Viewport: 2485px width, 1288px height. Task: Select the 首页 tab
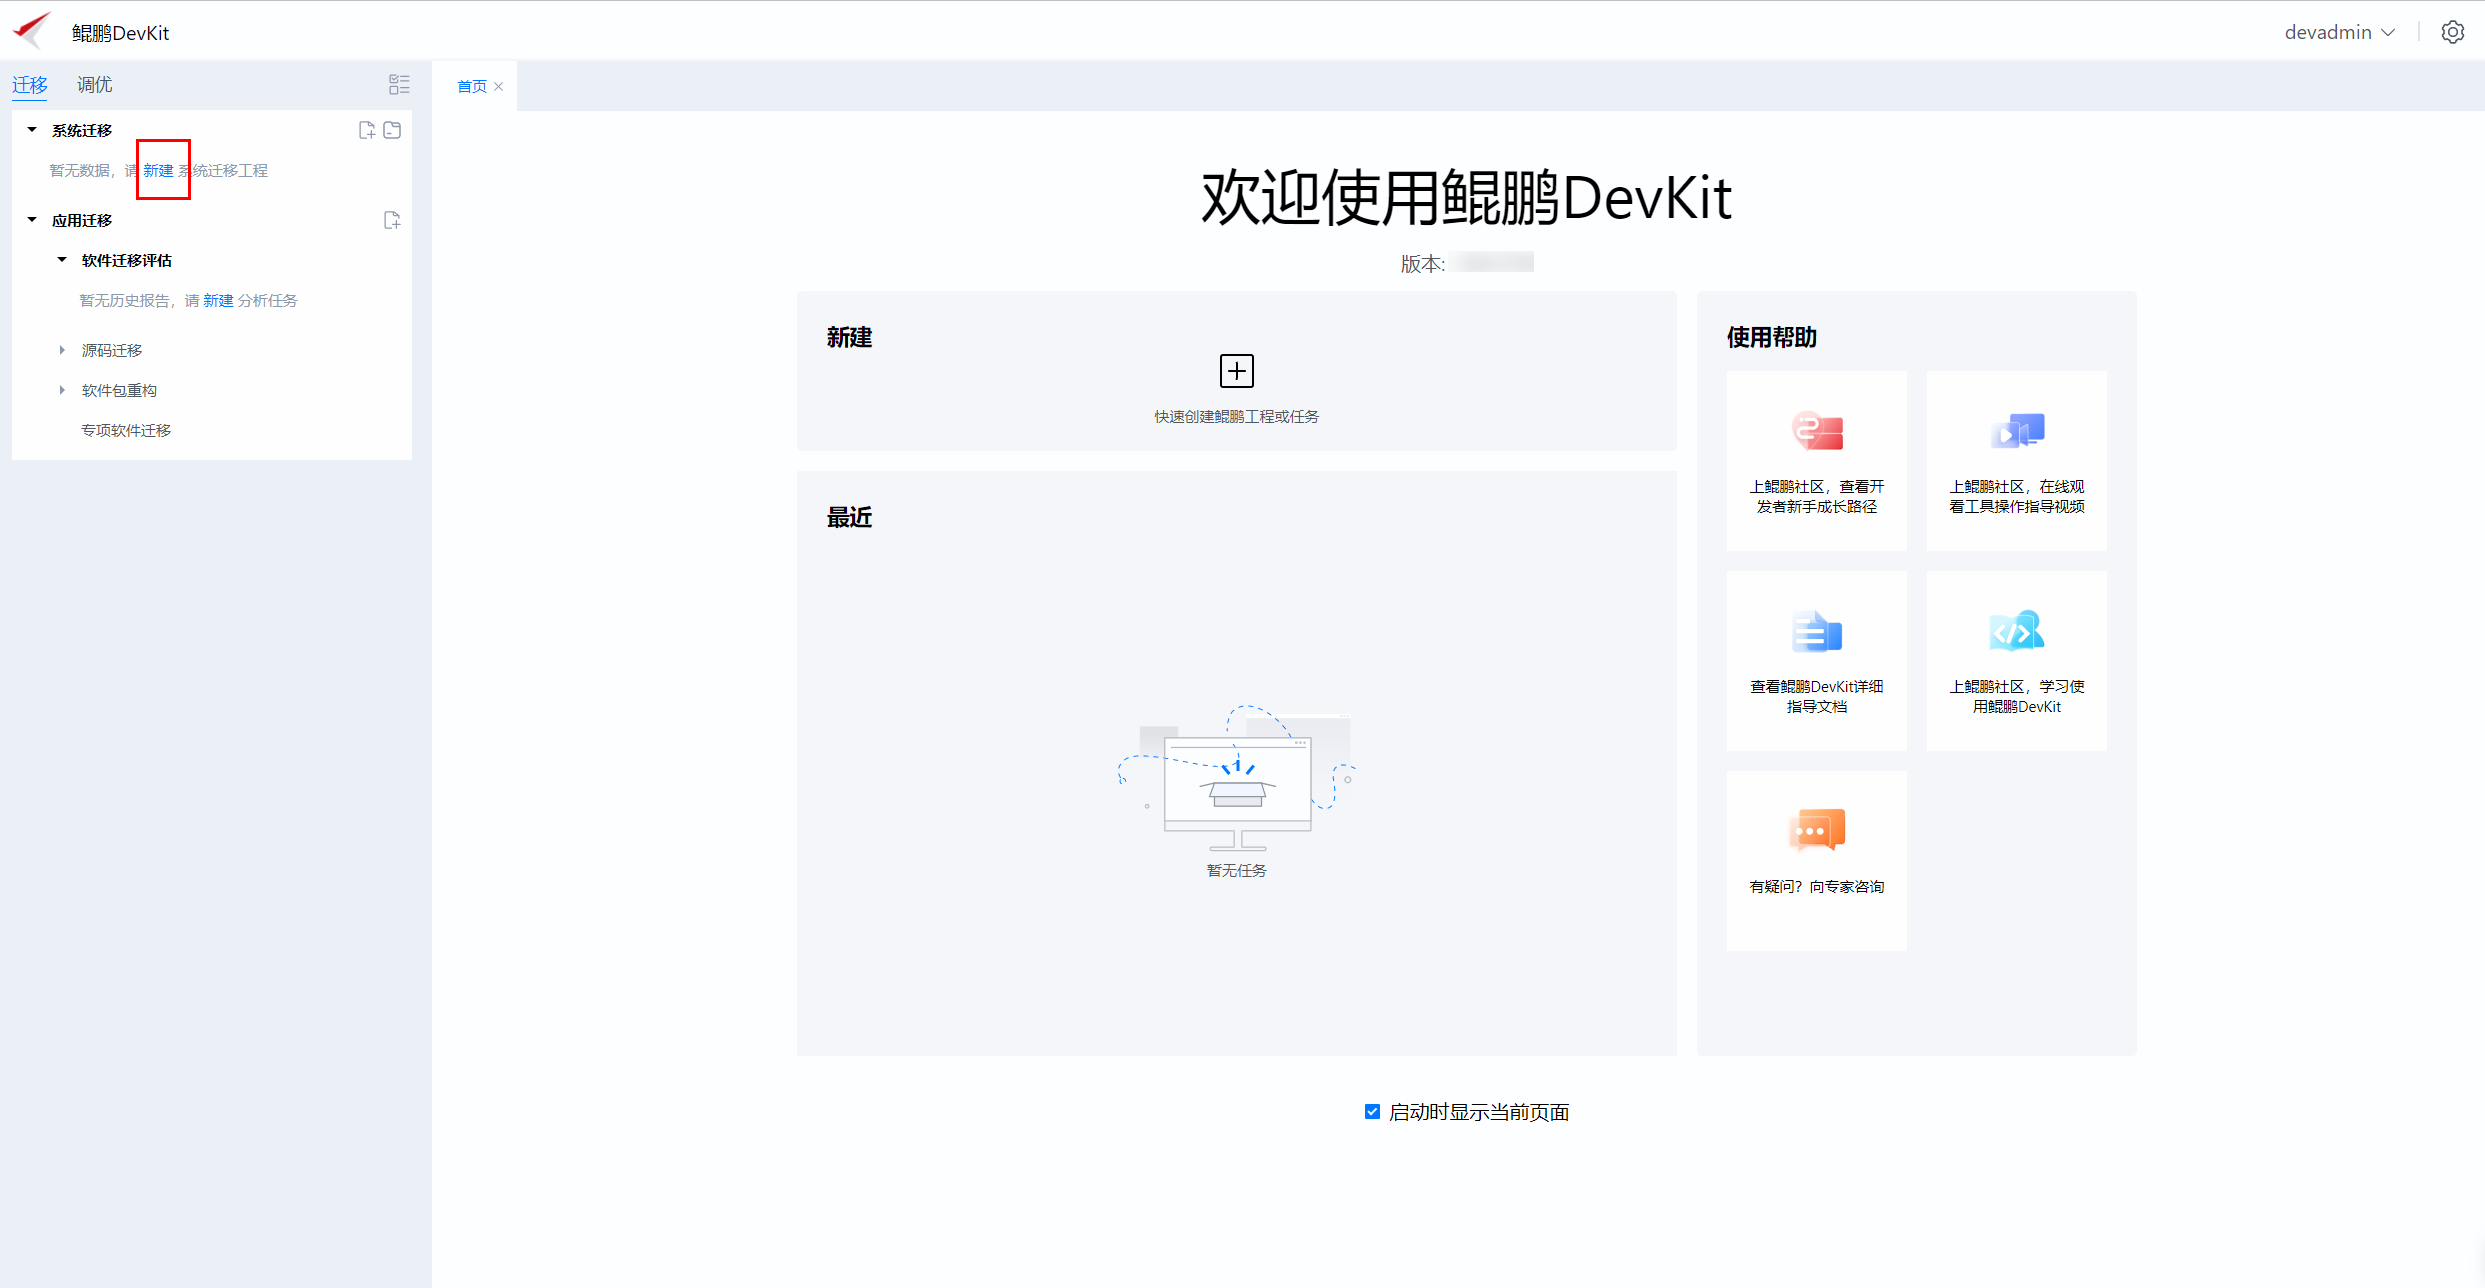tap(472, 87)
